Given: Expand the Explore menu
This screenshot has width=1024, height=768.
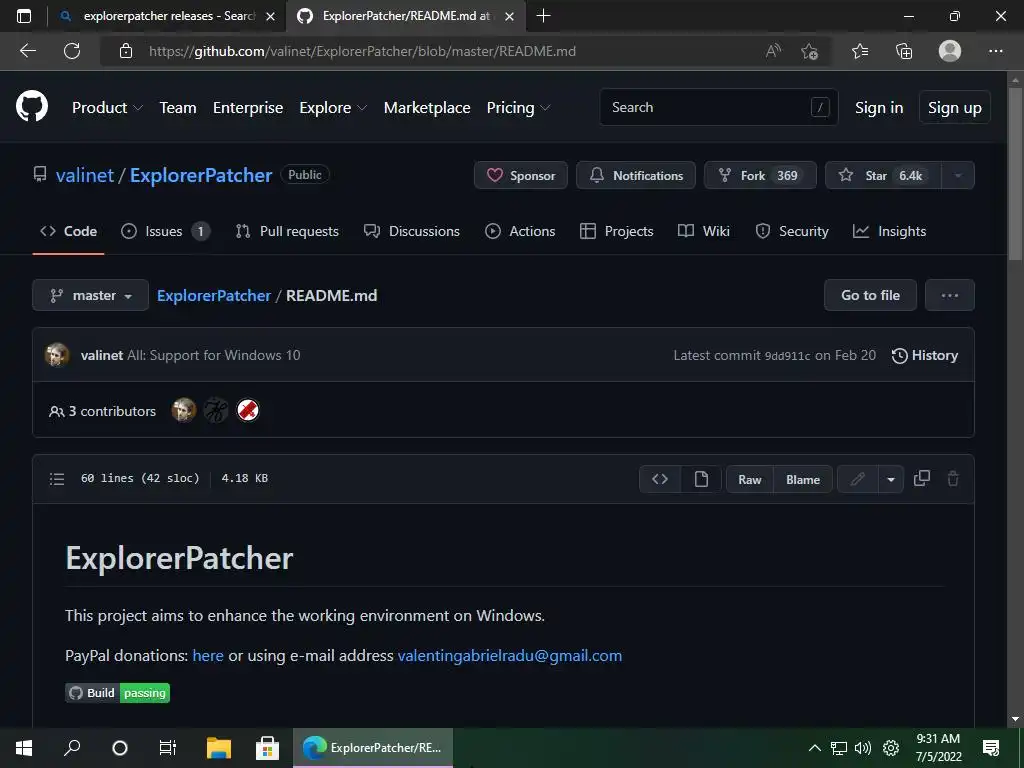Looking at the screenshot, I should (x=333, y=108).
